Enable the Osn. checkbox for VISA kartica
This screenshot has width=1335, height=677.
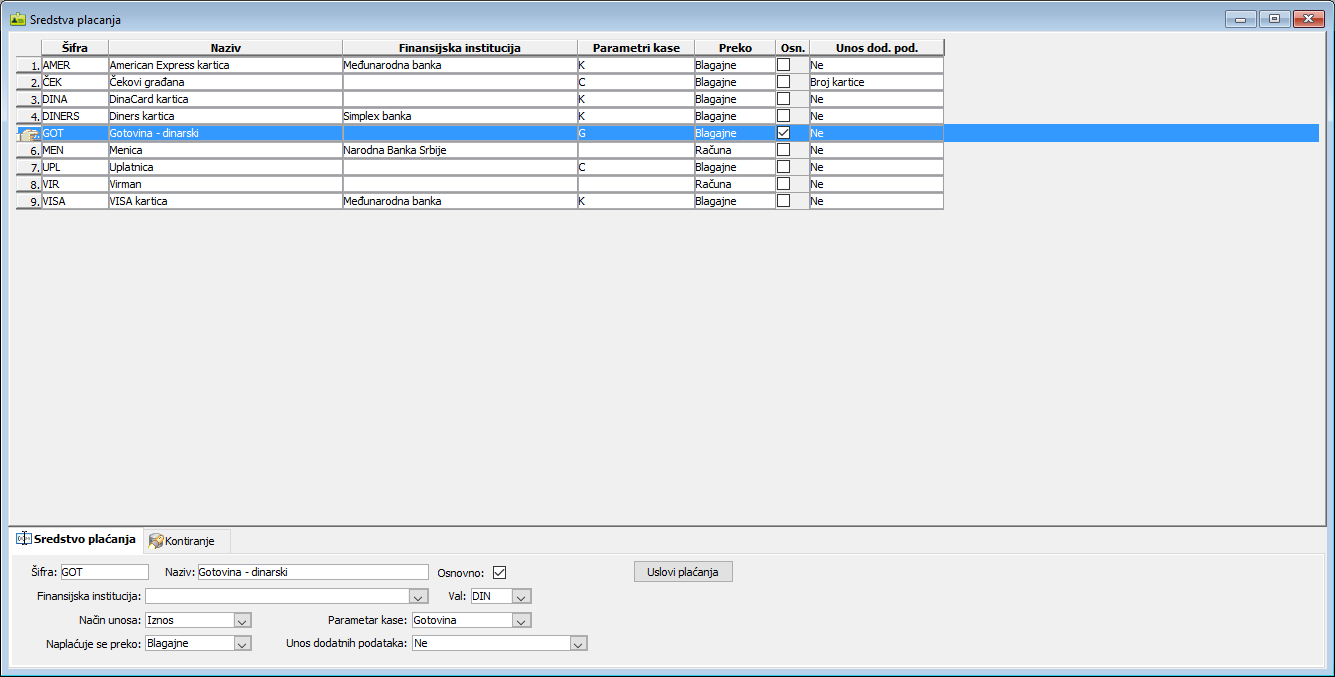point(784,201)
